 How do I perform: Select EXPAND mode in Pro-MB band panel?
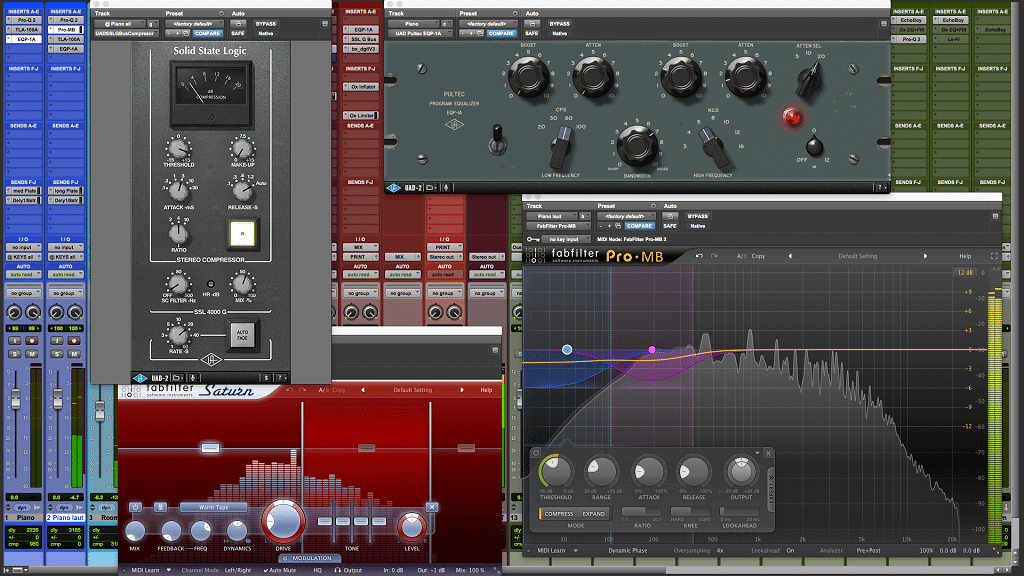tap(594, 514)
